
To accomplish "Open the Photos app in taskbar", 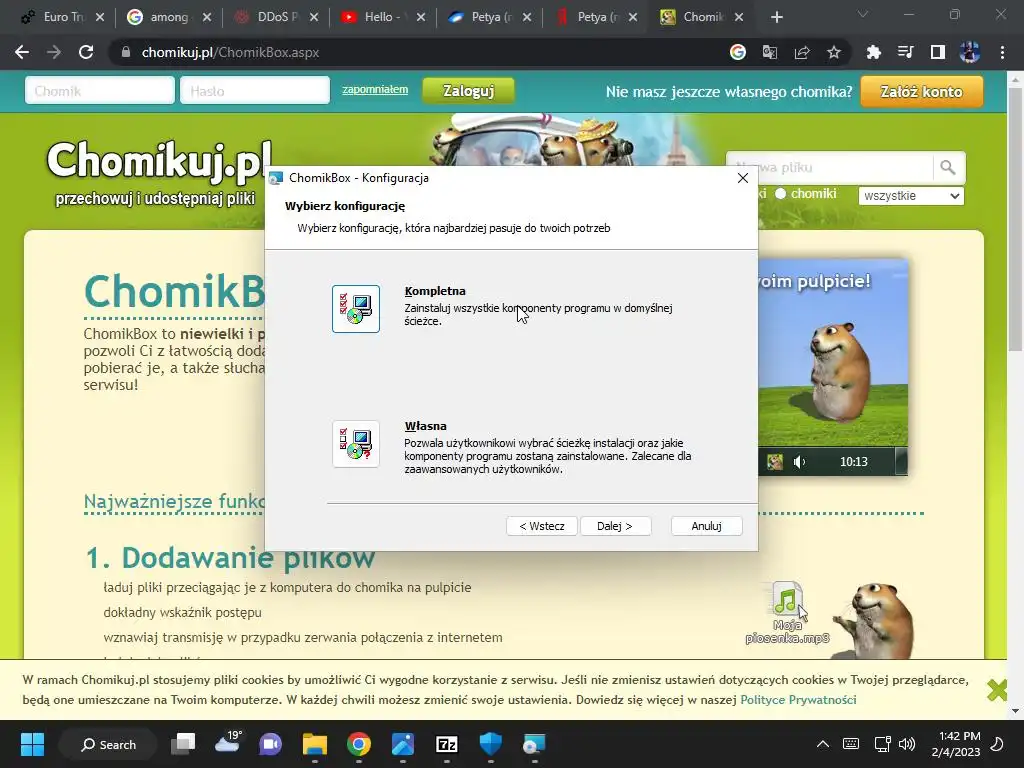I will pos(403,744).
